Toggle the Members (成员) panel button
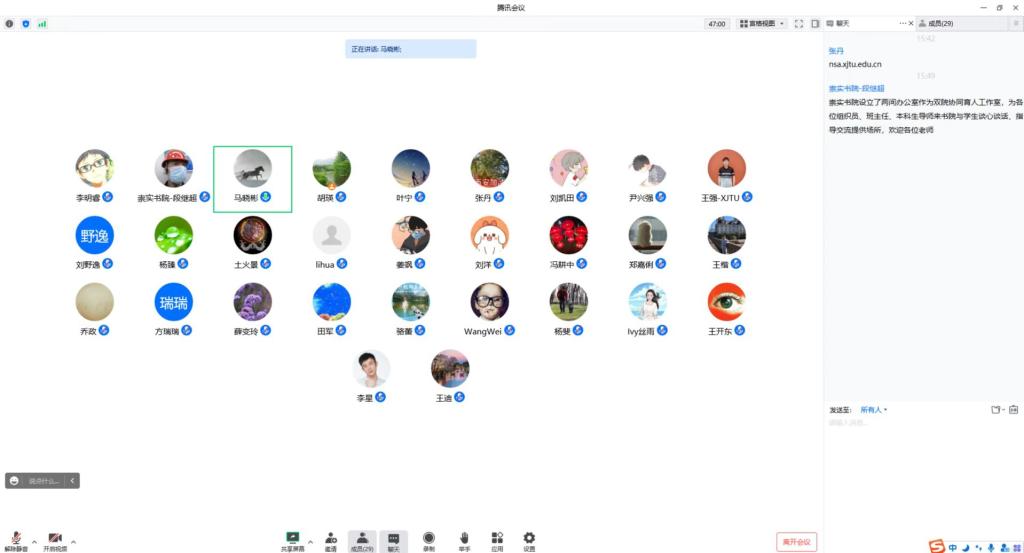Viewport: 1024px width, 553px height. [362, 540]
